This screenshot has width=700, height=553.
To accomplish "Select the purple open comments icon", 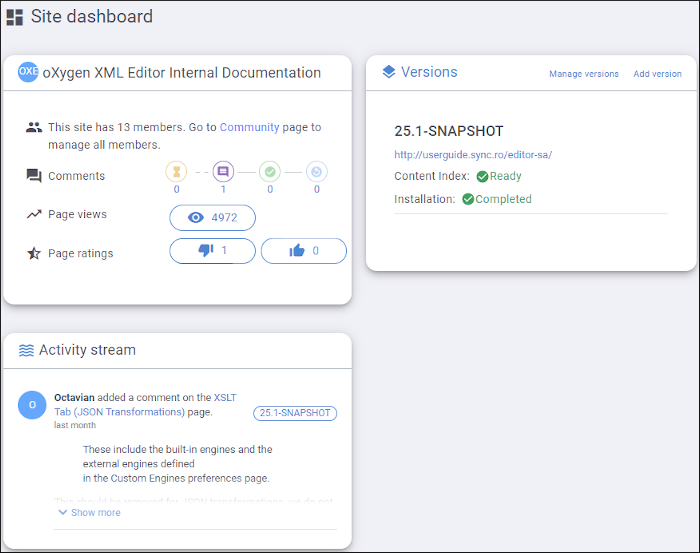I will 223,172.
